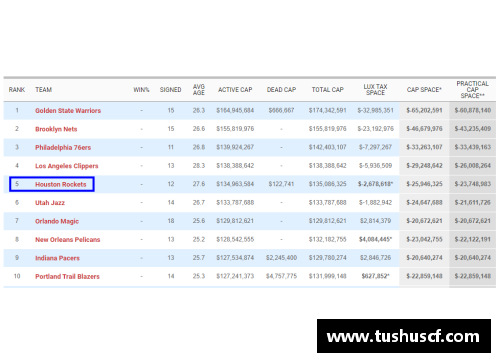Open the Los Angeles Clippers team link
Screen dimensions: 500x362
tap(67, 166)
